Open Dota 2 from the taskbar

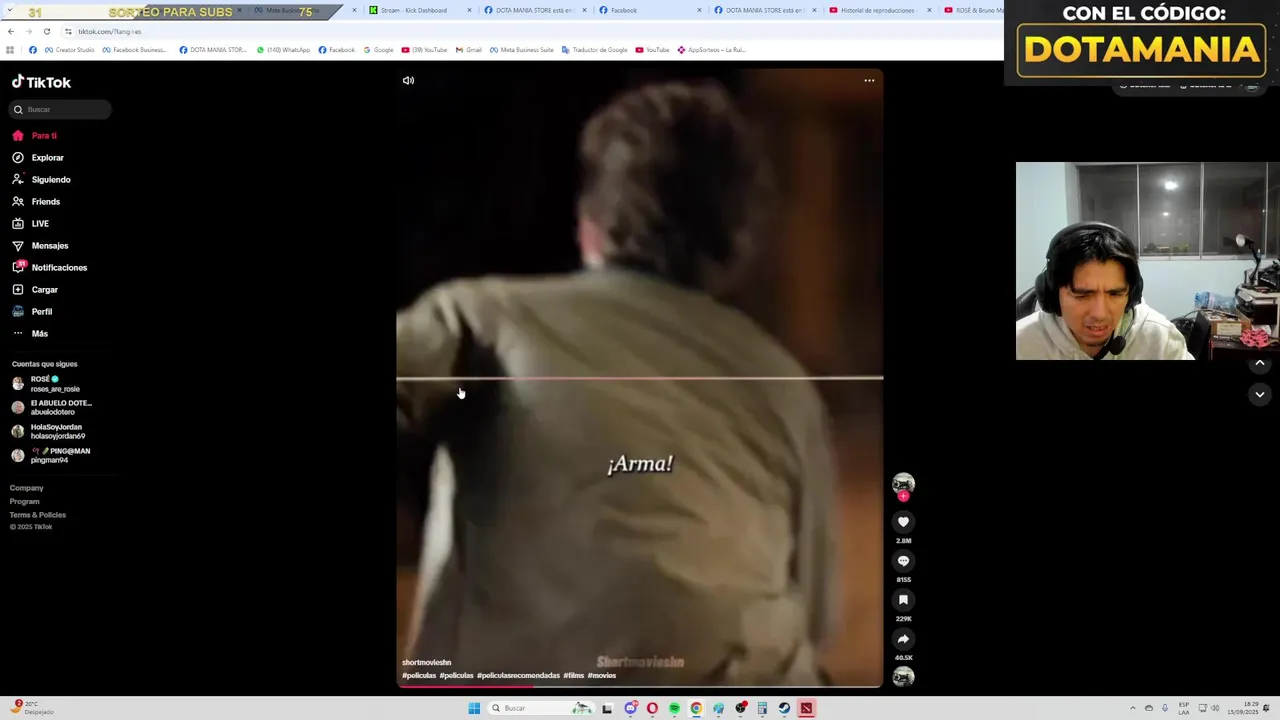(x=806, y=708)
